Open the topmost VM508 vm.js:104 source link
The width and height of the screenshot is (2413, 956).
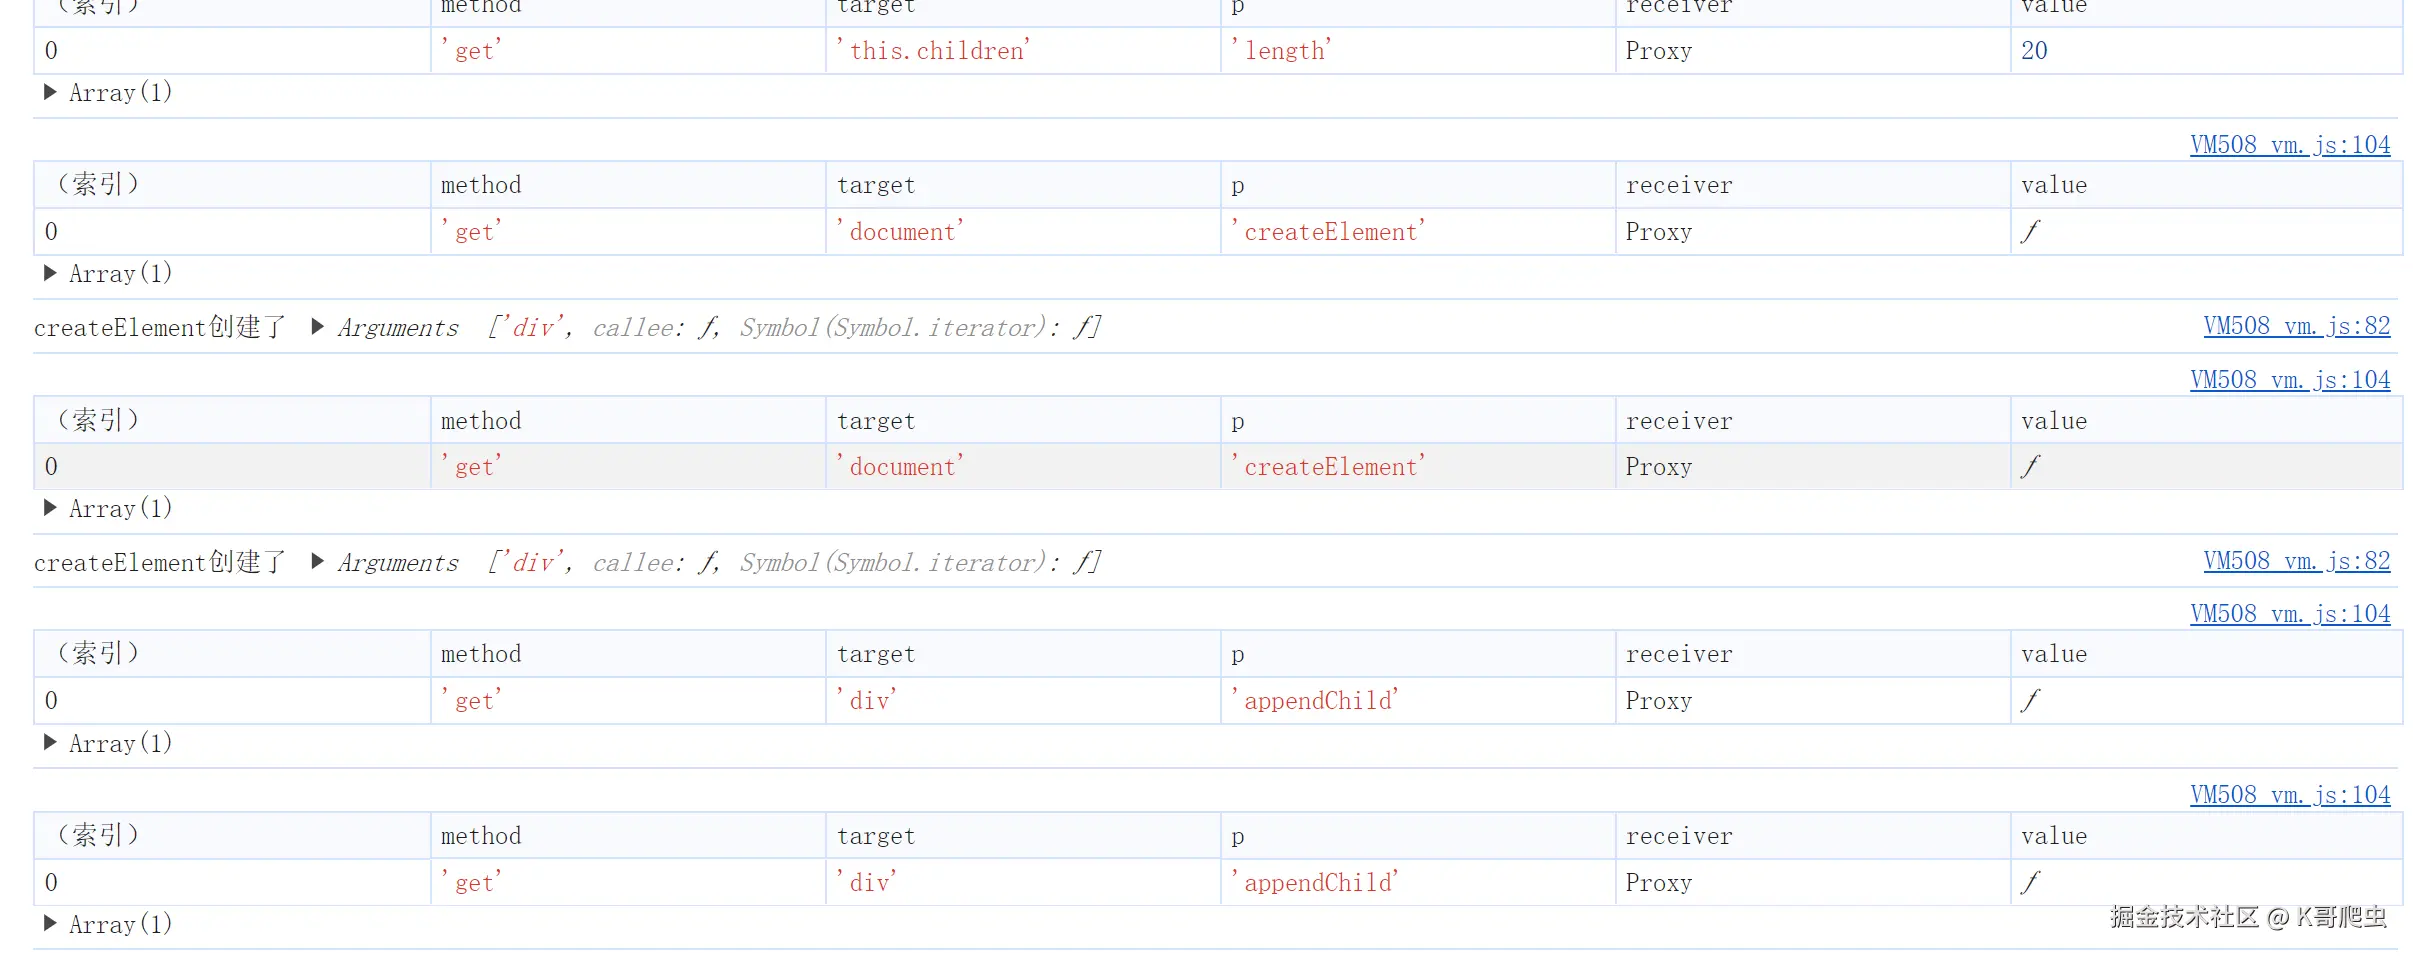click(x=2289, y=145)
